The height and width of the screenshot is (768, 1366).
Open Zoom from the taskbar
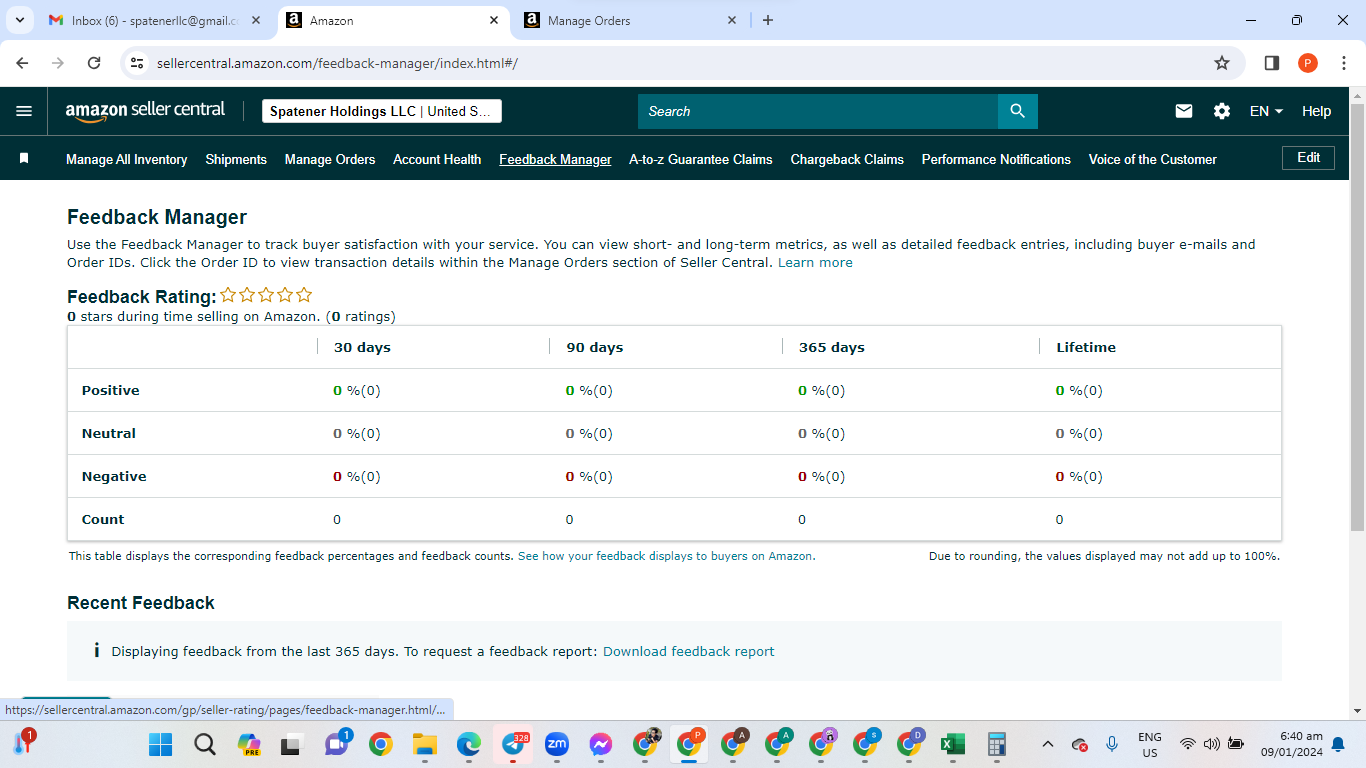tap(557, 744)
